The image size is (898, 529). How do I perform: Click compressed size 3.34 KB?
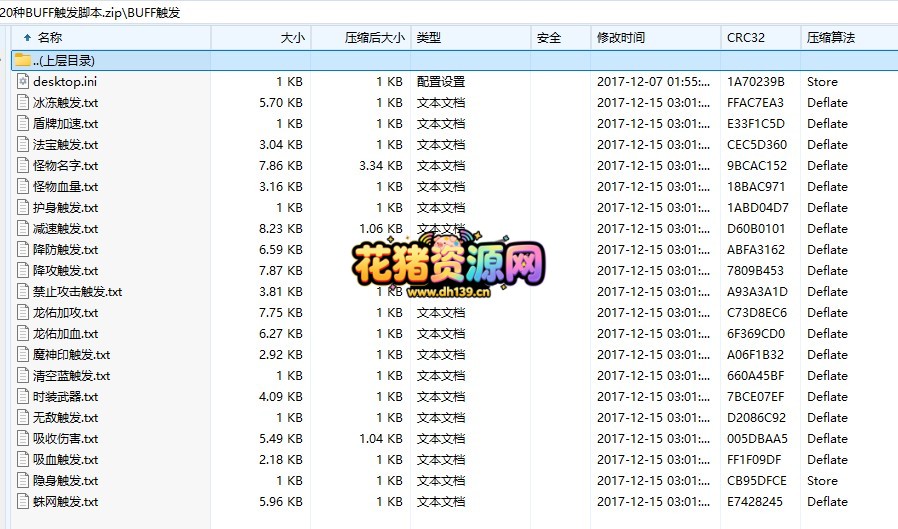coord(381,166)
